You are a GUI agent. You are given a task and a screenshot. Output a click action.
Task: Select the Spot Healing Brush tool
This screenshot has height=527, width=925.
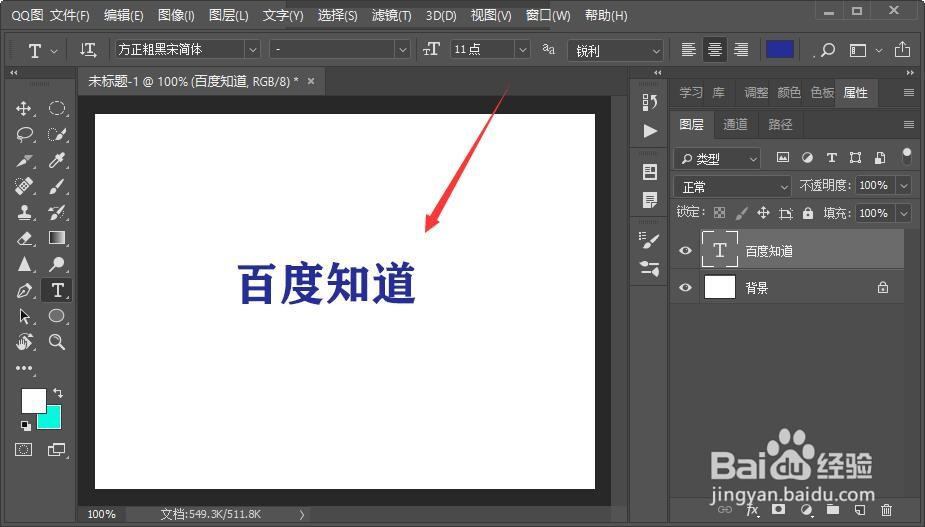coord(24,186)
